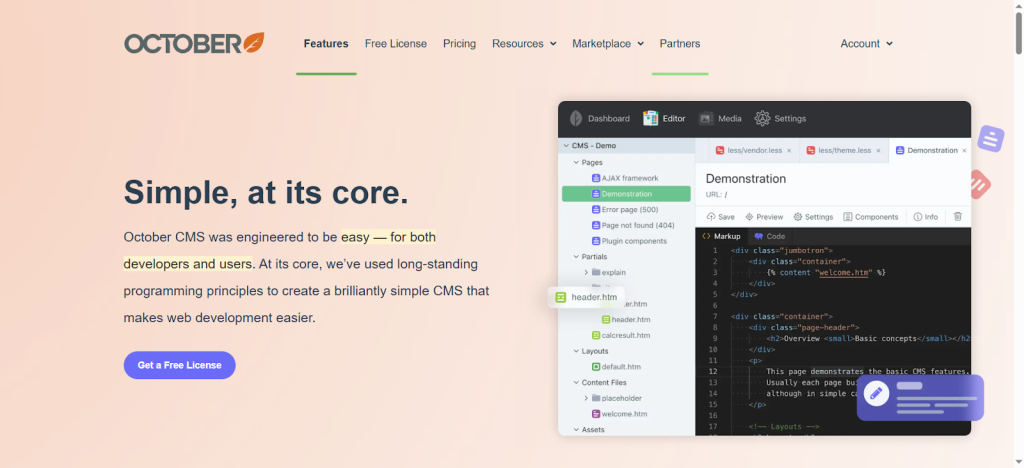The width and height of the screenshot is (1024, 468).
Task: Select the highlighted Demonstration page in tree
Action: (x=626, y=194)
